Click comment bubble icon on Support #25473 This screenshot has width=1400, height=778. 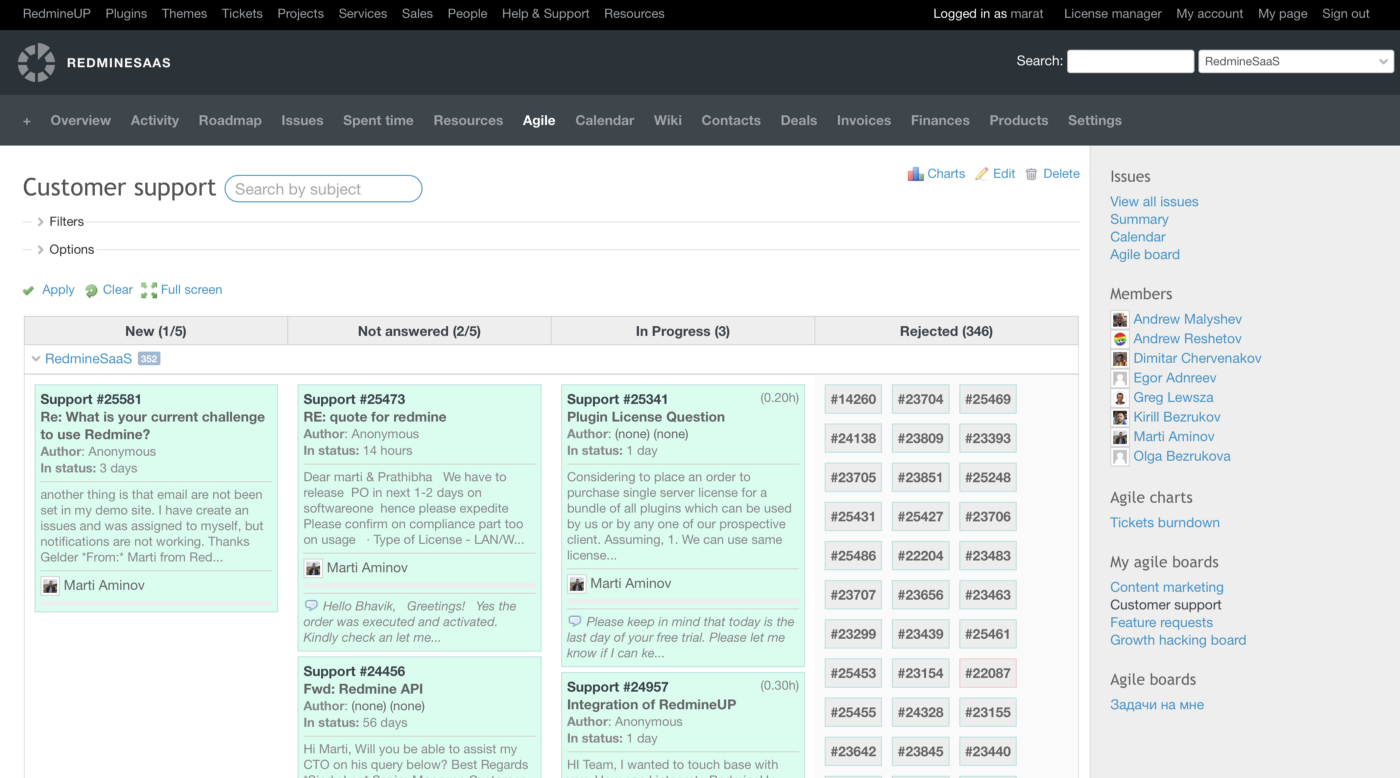(311, 606)
